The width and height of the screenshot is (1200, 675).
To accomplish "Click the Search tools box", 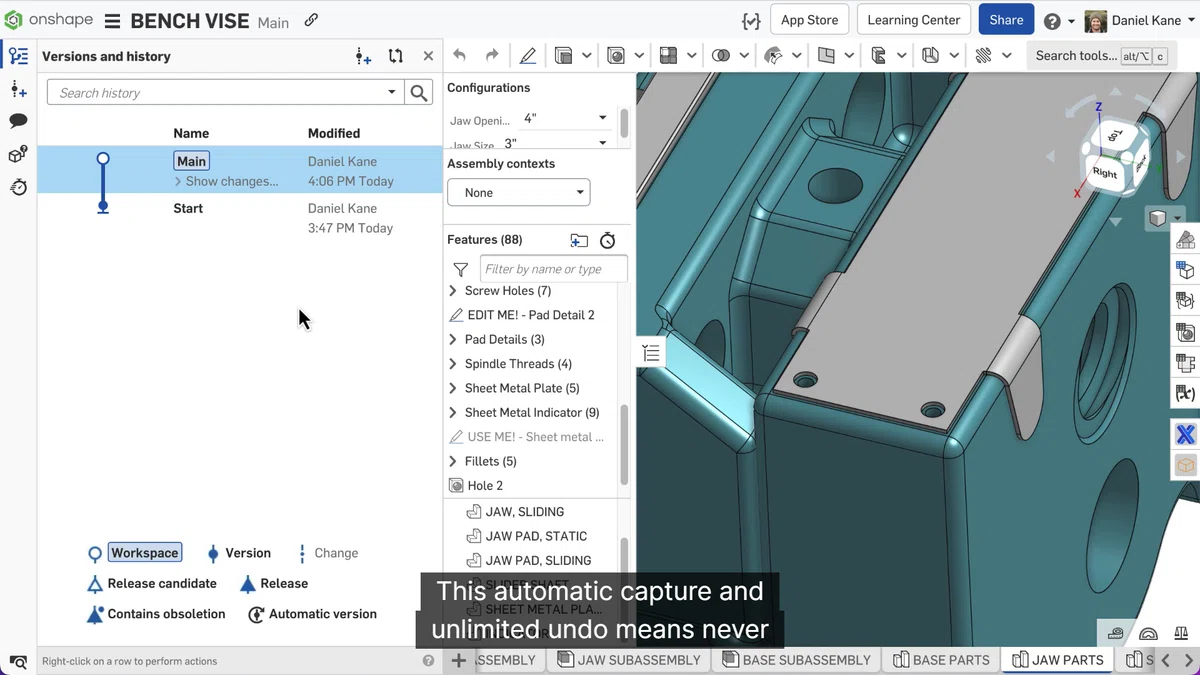I will coord(1100,56).
